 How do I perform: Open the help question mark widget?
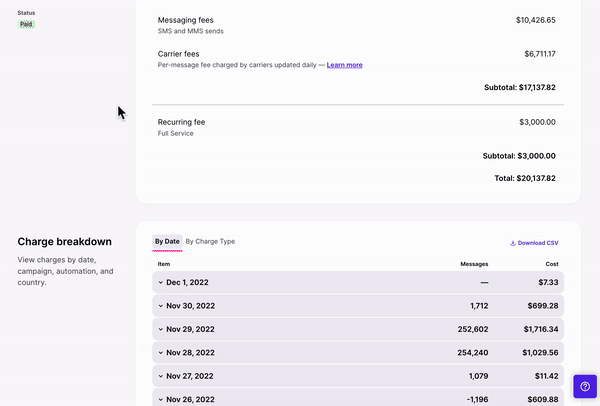[x=585, y=386]
